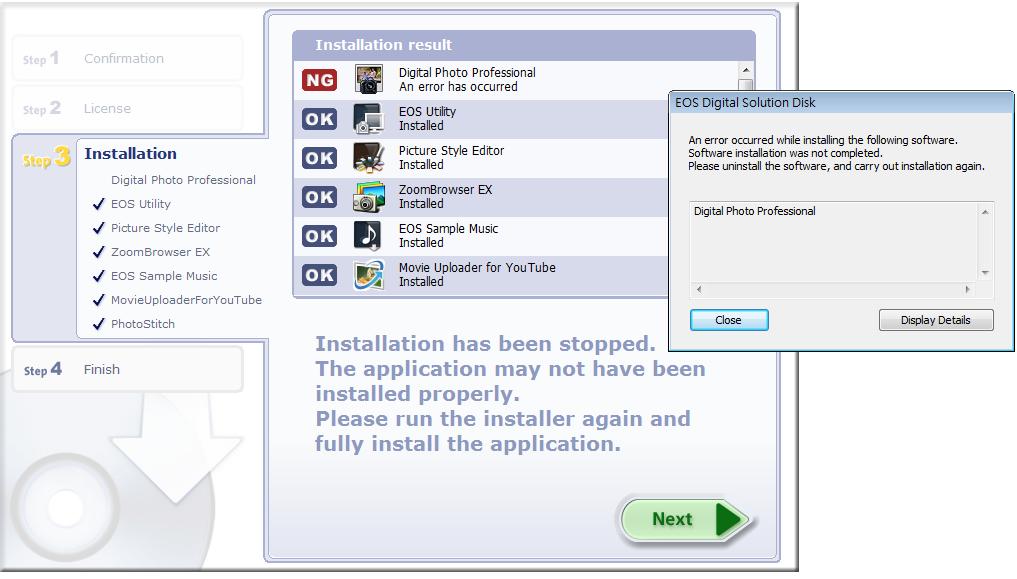The height and width of the screenshot is (579, 1017).
Task: Click the Picture Style Editor result row text
Action: coord(451,158)
